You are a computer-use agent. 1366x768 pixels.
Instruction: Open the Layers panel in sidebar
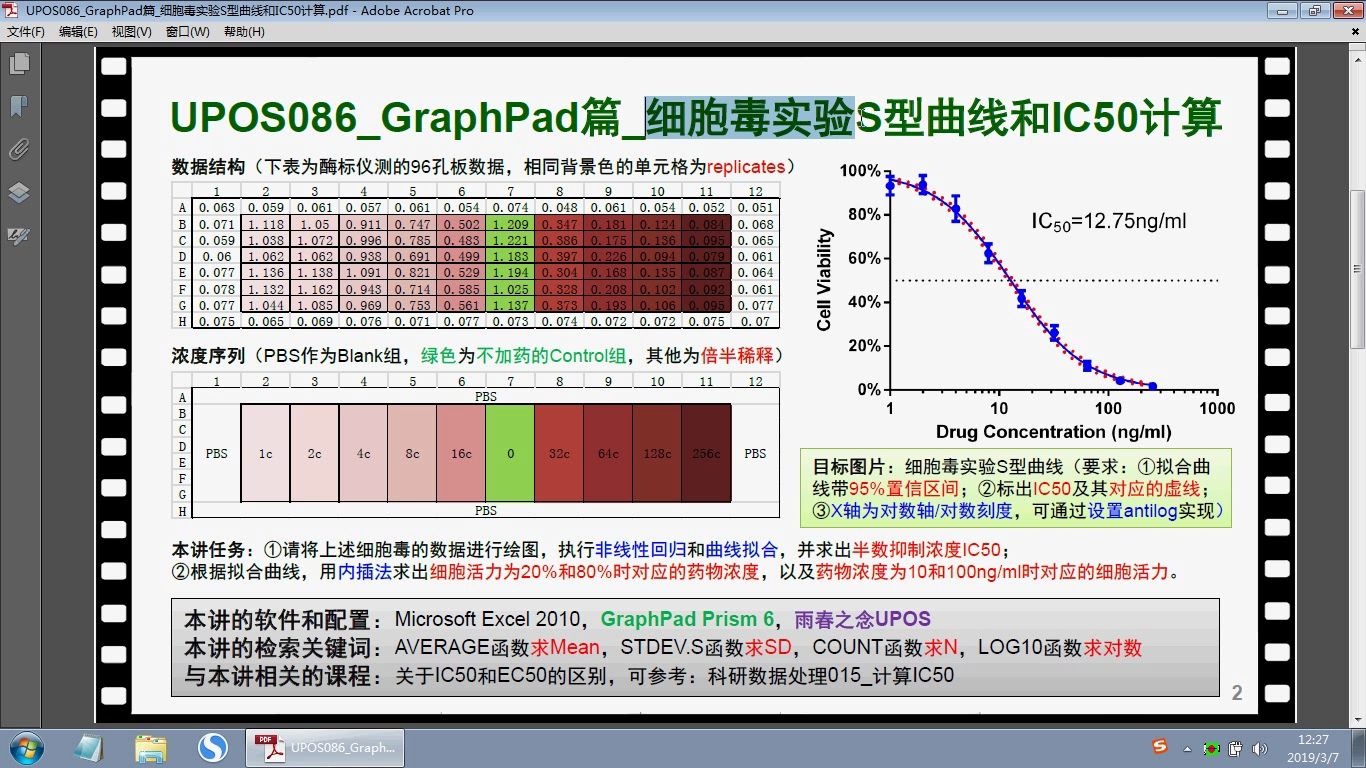coord(19,192)
